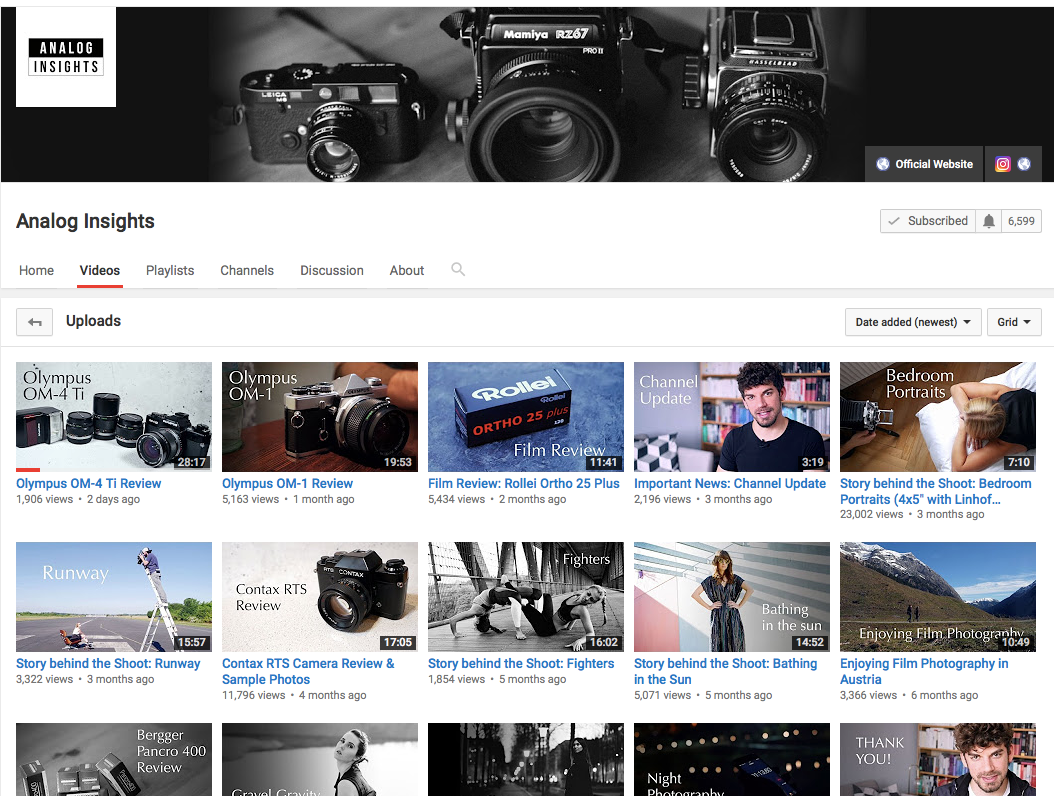Click the Bedroom Portraits video thumbnail
1054x796 pixels.
pos(938,417)
